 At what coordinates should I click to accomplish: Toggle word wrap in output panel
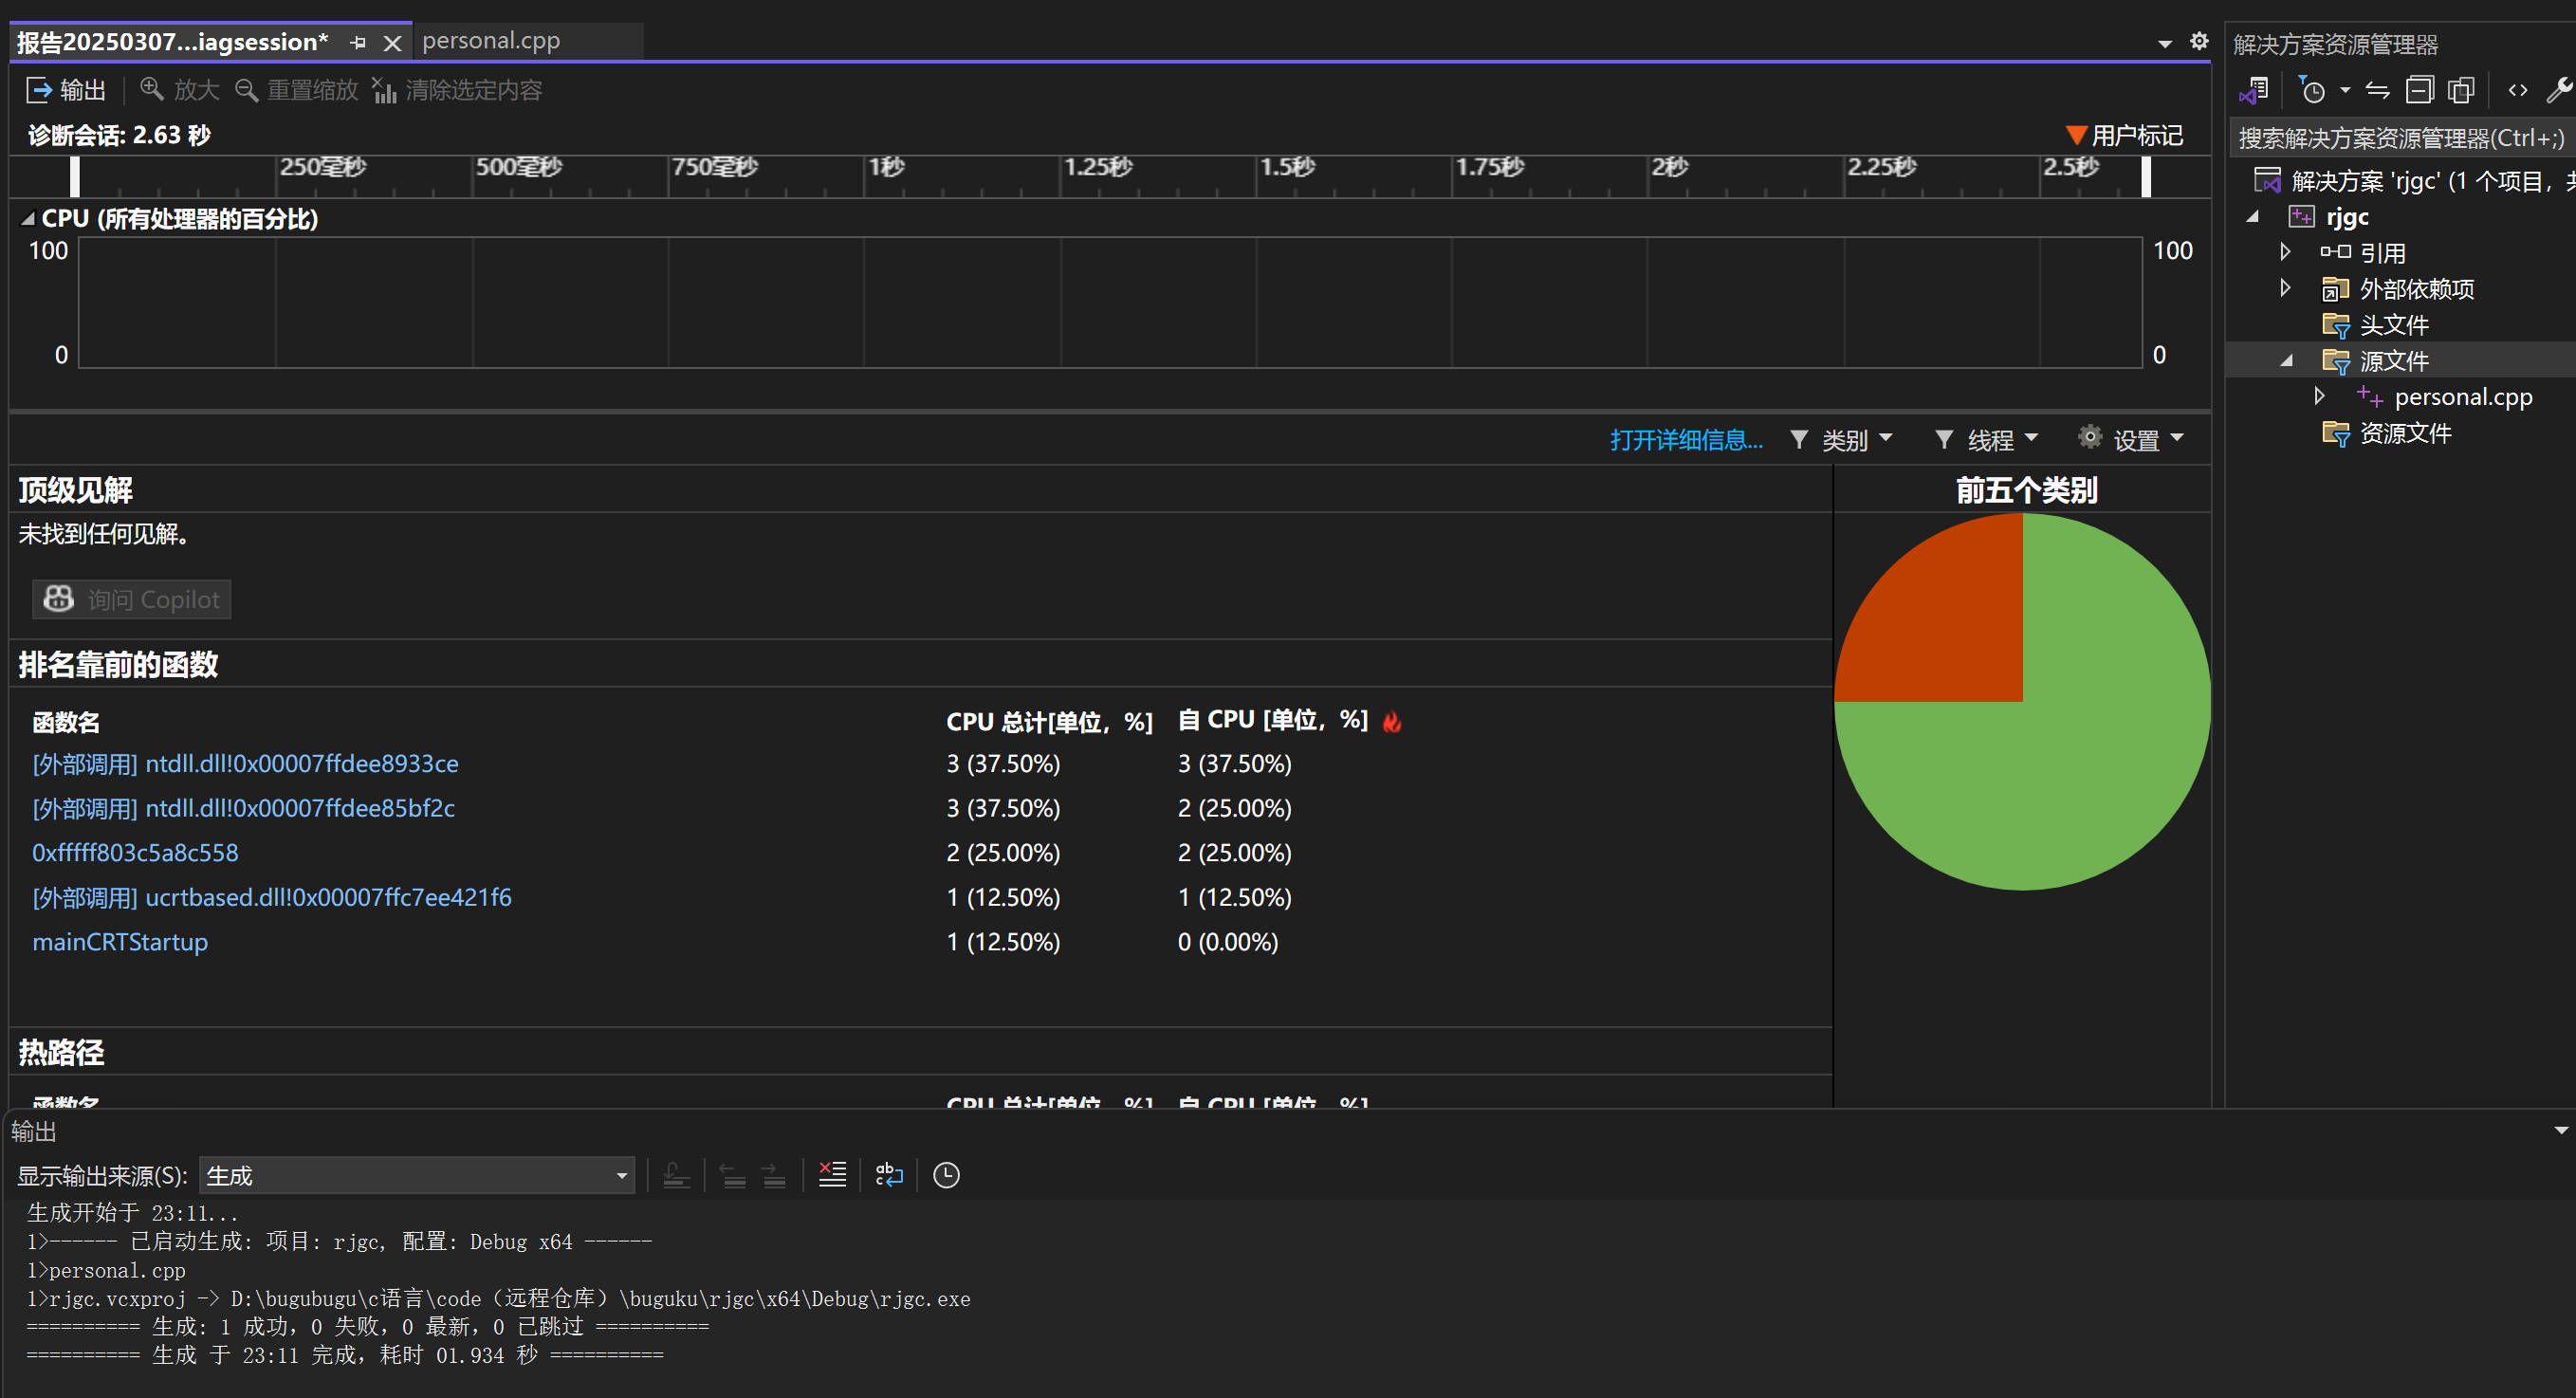click(x=888, y=1175)
